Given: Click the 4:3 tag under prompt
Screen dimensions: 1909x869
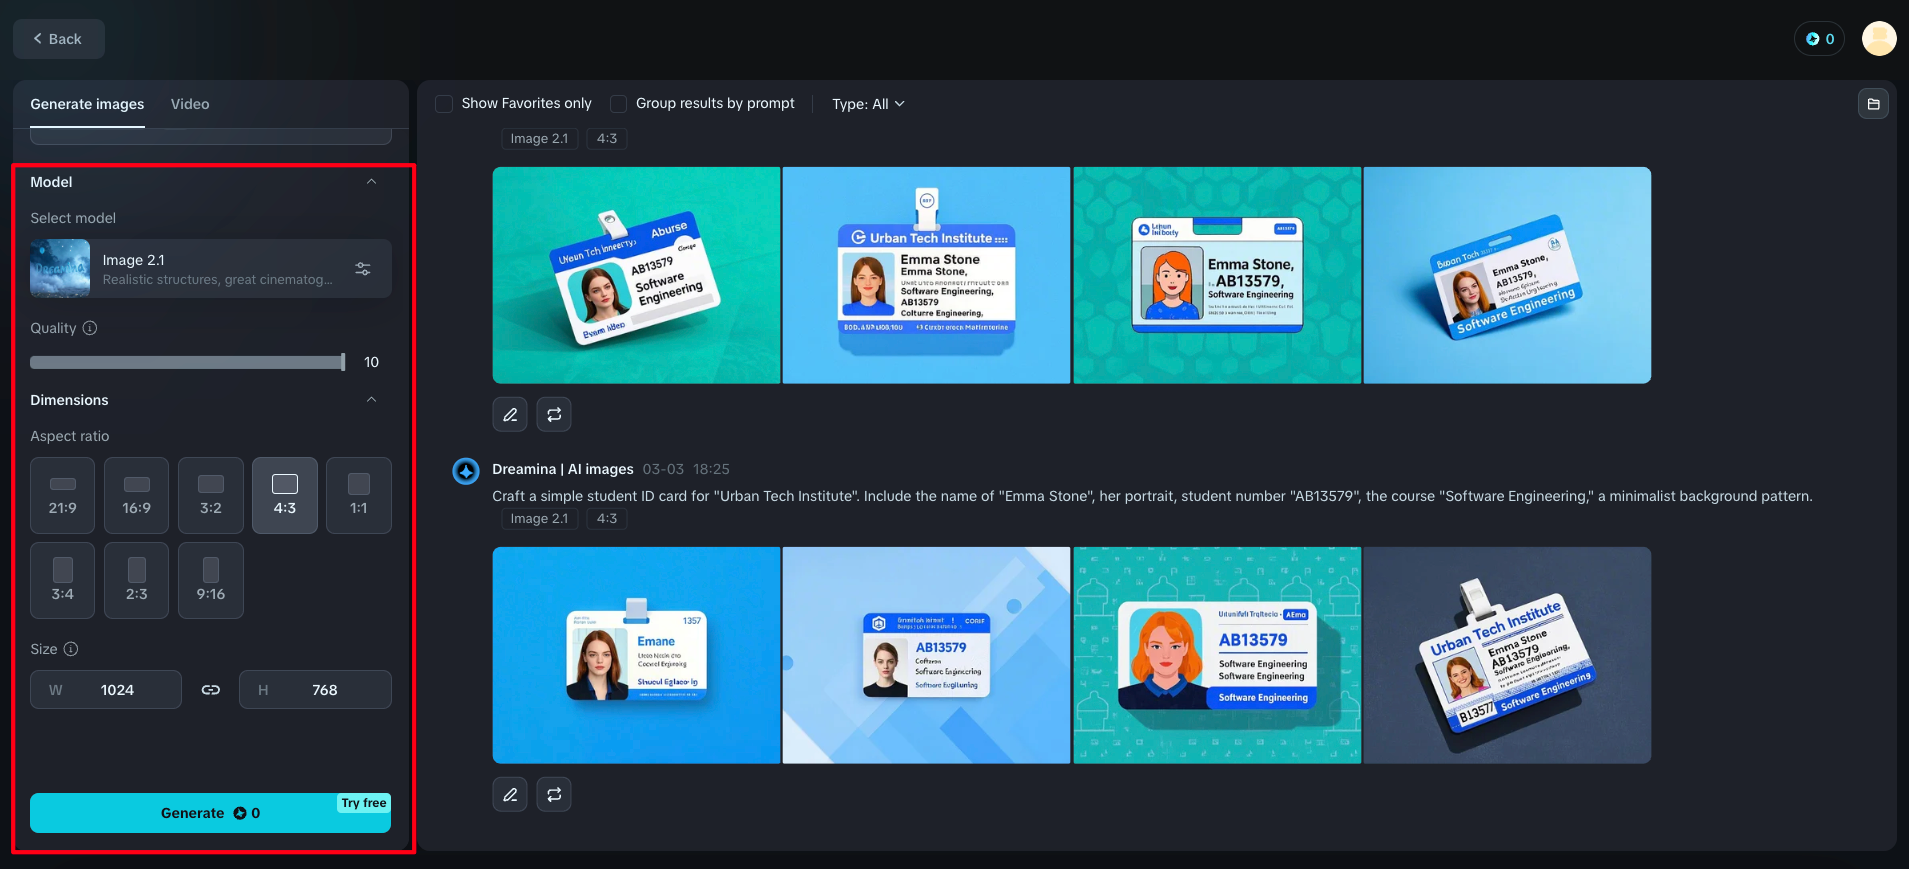Looking at the screenshot, I should (x=607, y=519).
